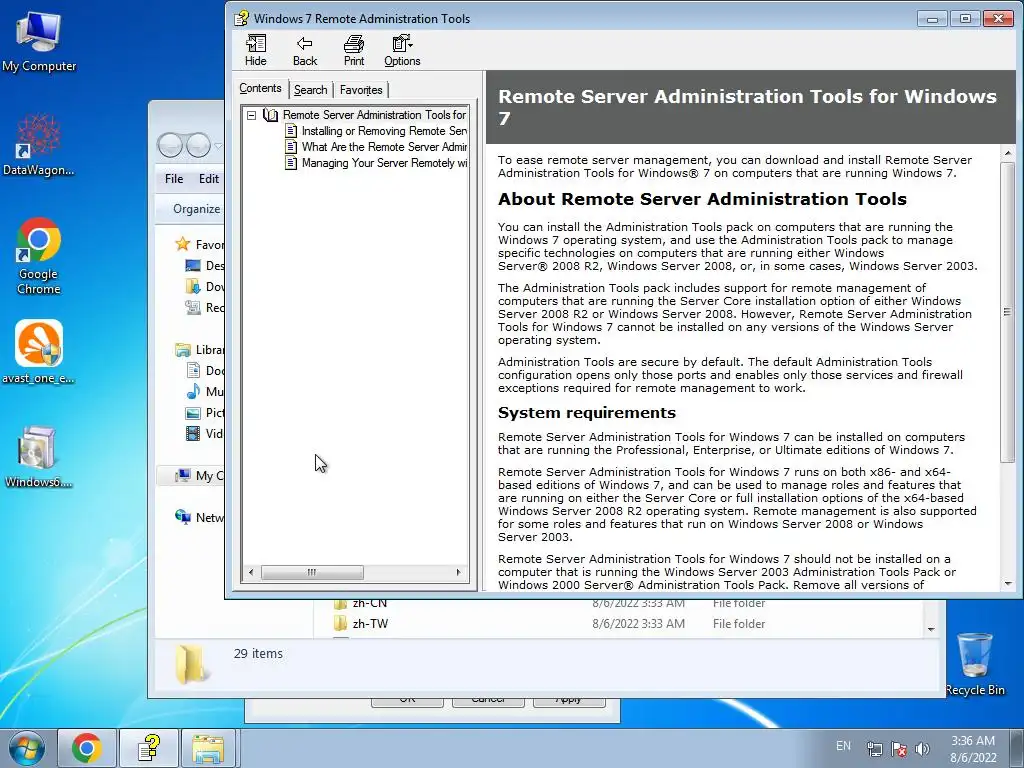Screen dimensions: 1024x768
Task: Click the help content scroll-down arrow
Action: click(x=1008, y=583)
